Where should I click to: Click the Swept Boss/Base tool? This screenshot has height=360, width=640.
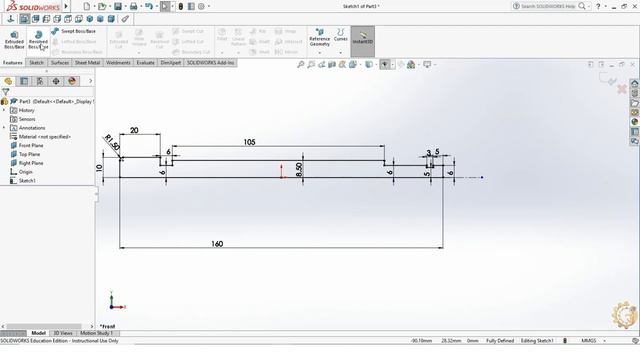pos(74,31)
